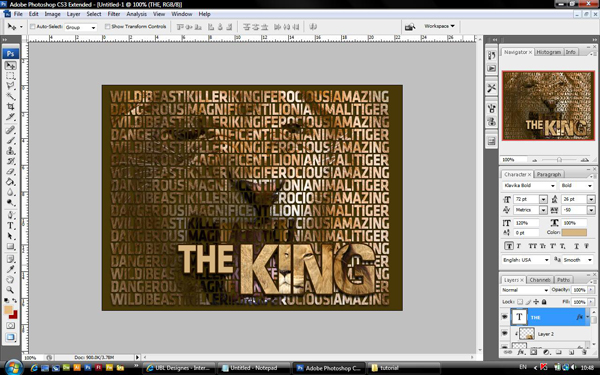Screen dimensions: 600x375
Task: Select the Rectangular Marquee tool
Action: 10,76
